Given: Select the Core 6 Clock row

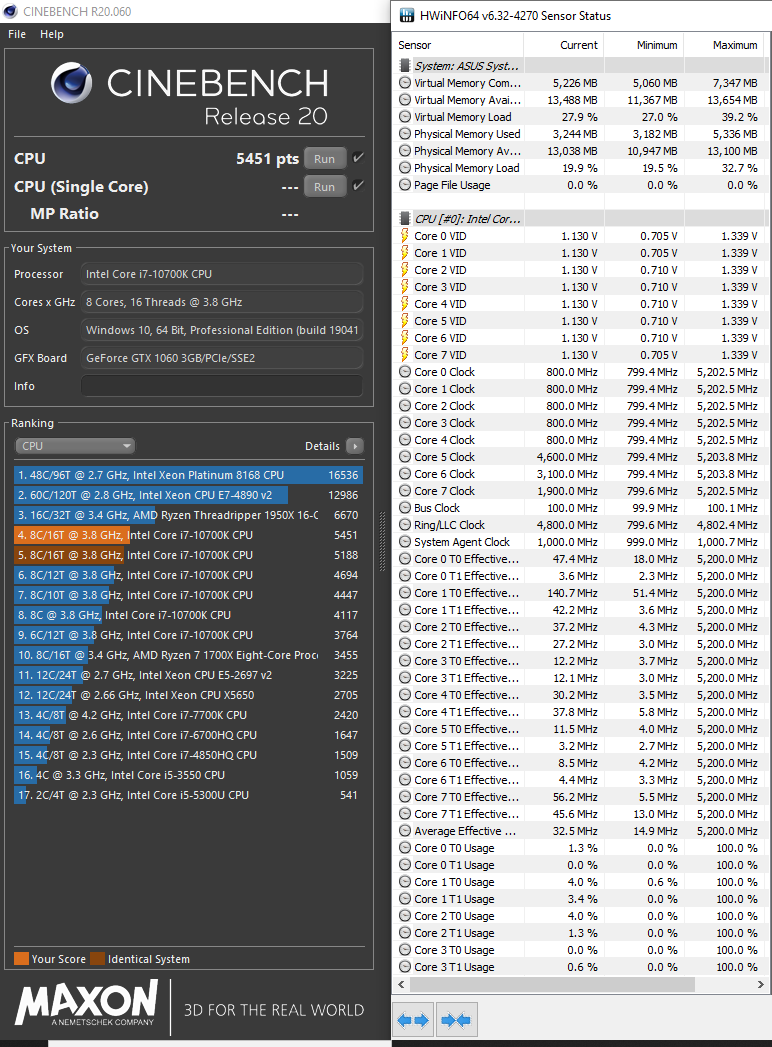Looking at the screenshot, I should (x=579, y=474).
